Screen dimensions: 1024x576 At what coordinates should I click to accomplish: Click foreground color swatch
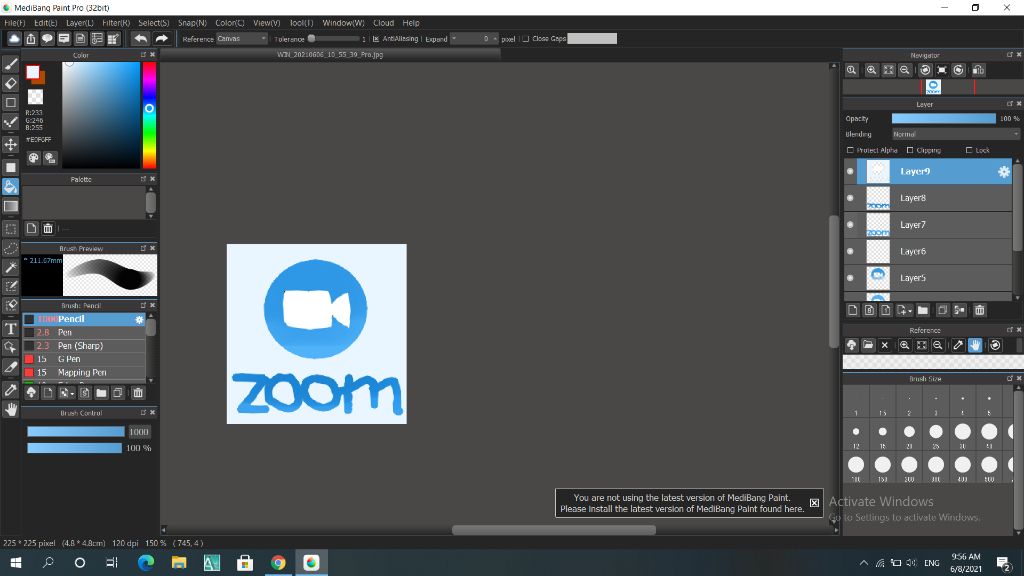tap(33, 72)
